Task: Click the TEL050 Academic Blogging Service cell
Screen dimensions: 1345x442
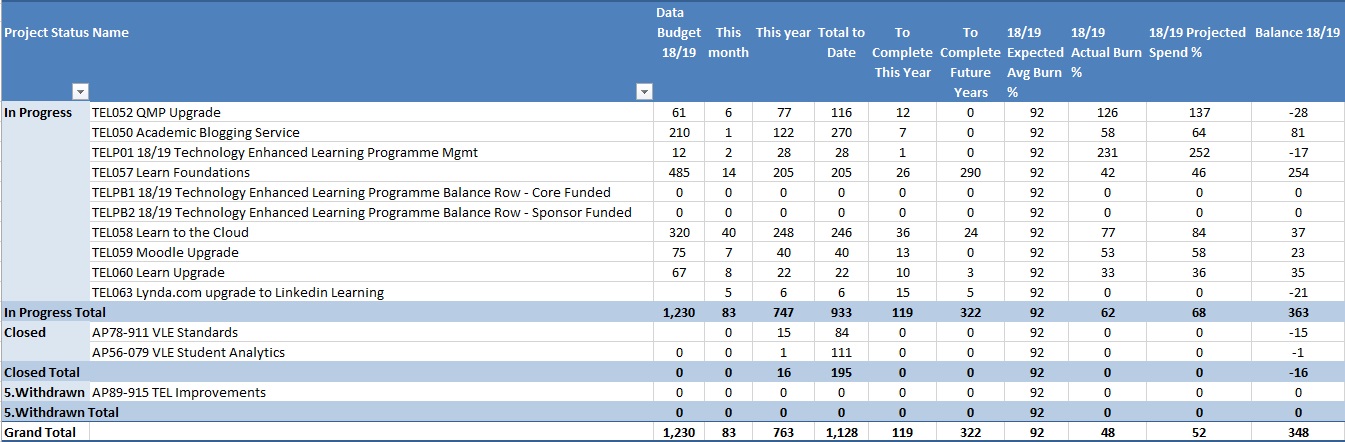Action: (195, 132)
